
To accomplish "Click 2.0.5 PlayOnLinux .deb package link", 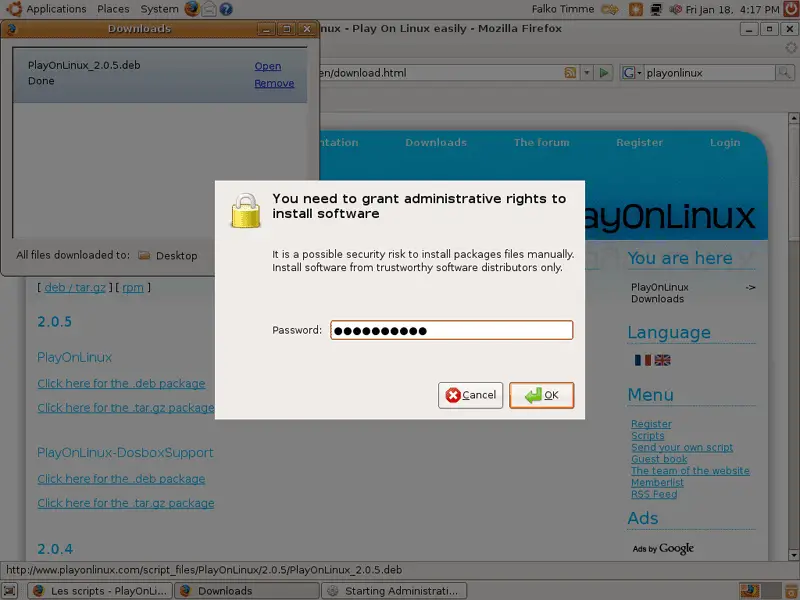I will (121, 383).
